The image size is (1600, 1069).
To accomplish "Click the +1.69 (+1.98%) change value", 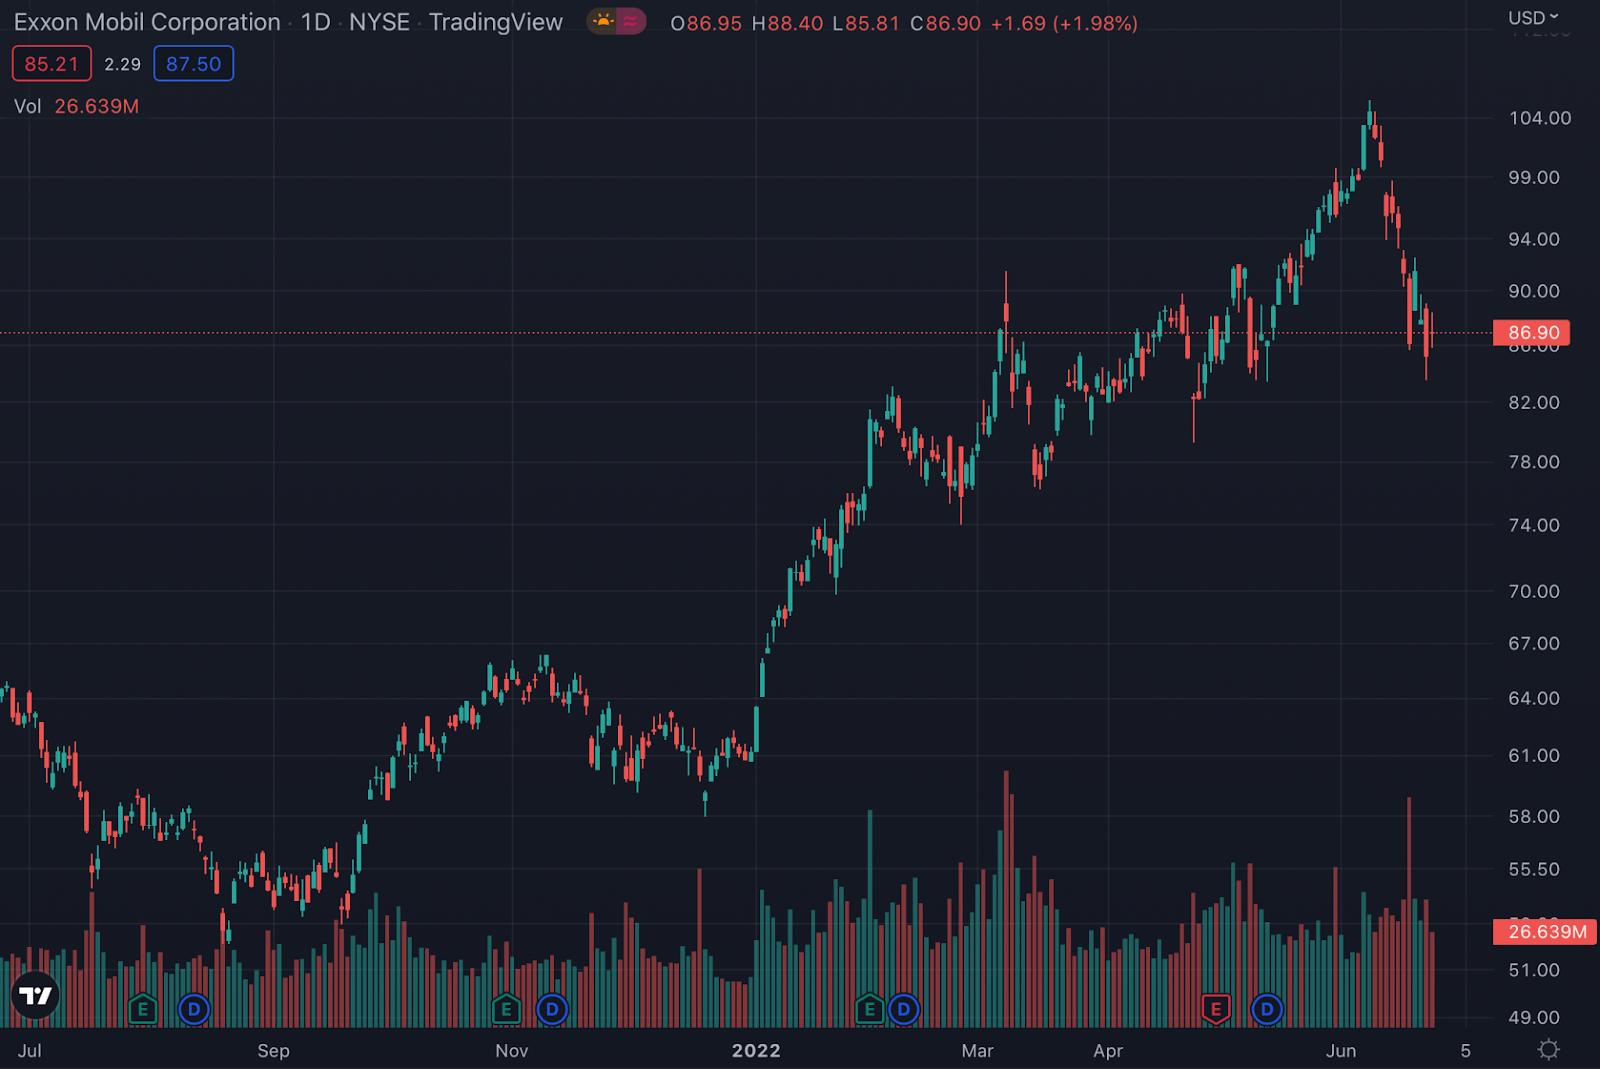I will point(1064,23).
